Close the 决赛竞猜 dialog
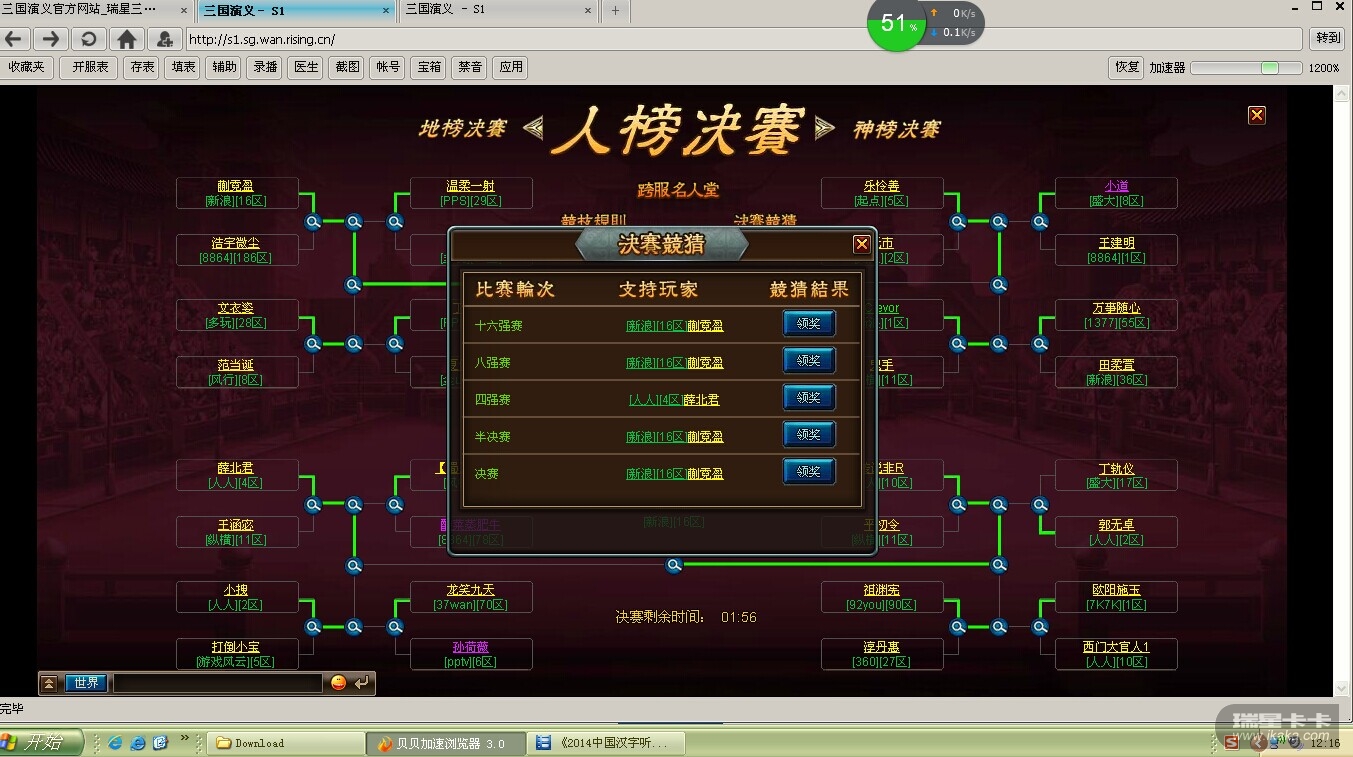 (x=861, y=244)
